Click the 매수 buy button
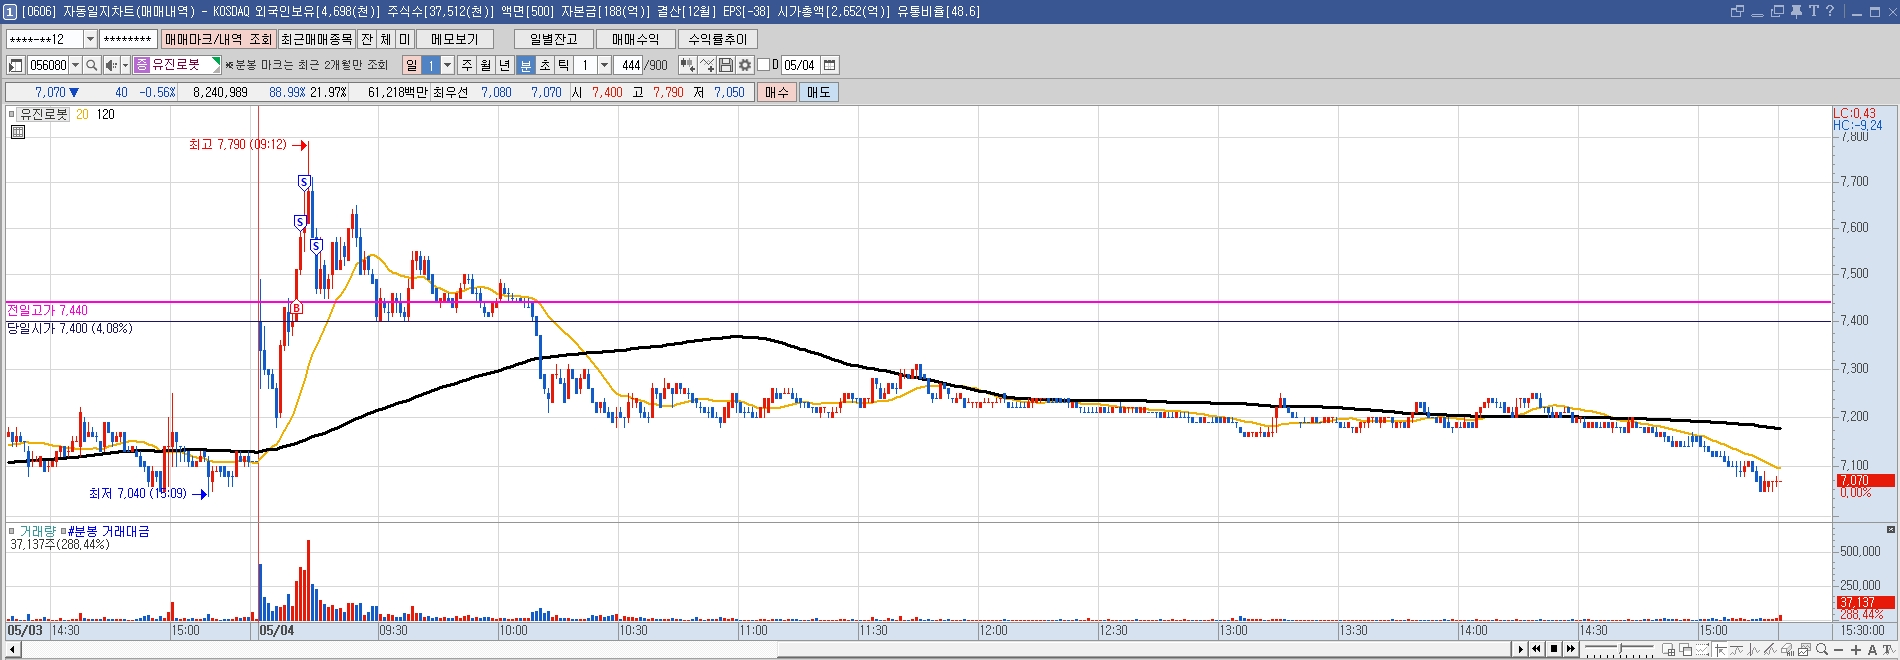Screen dimensions: 1900x660 (777, 92)
